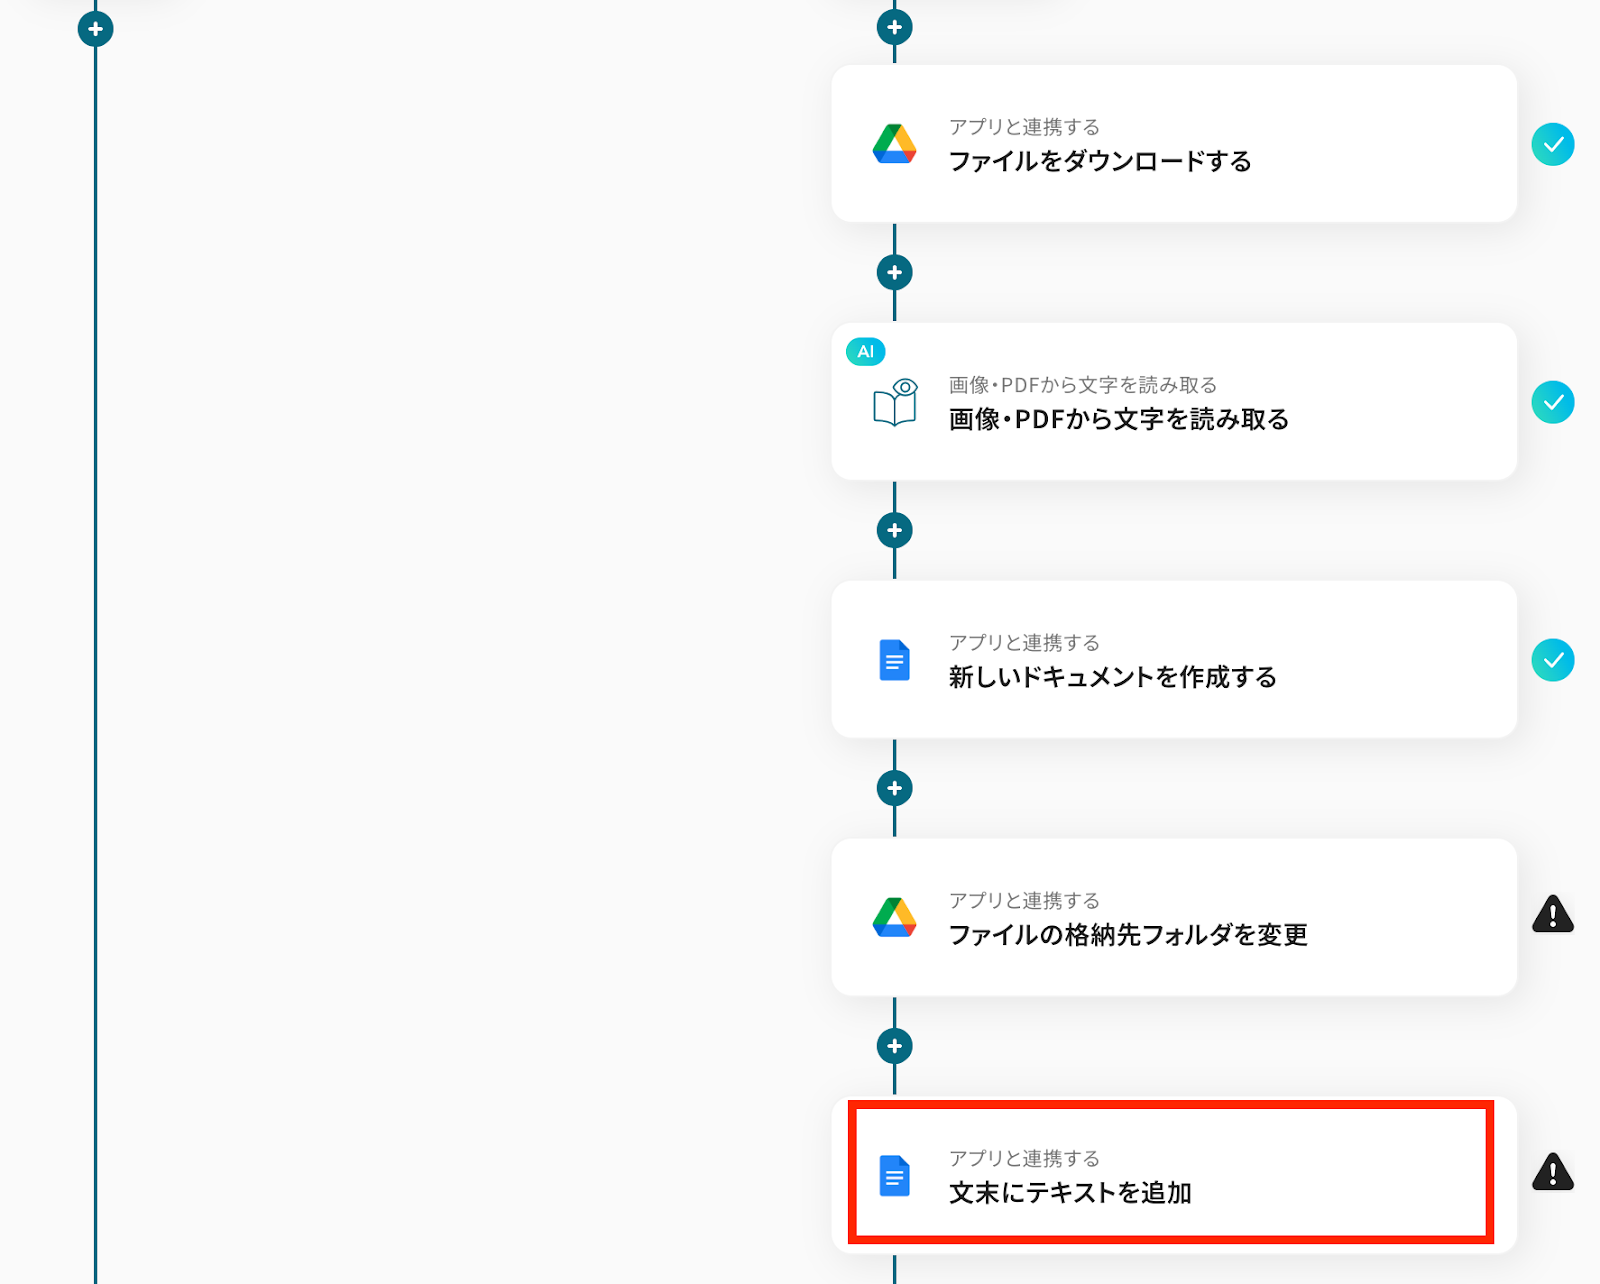Click Google Docs icon on 新しいドキュメントを作成する card
Image resolution: width=1600 pixels, height=1284 pixels.
coord(894,660)
